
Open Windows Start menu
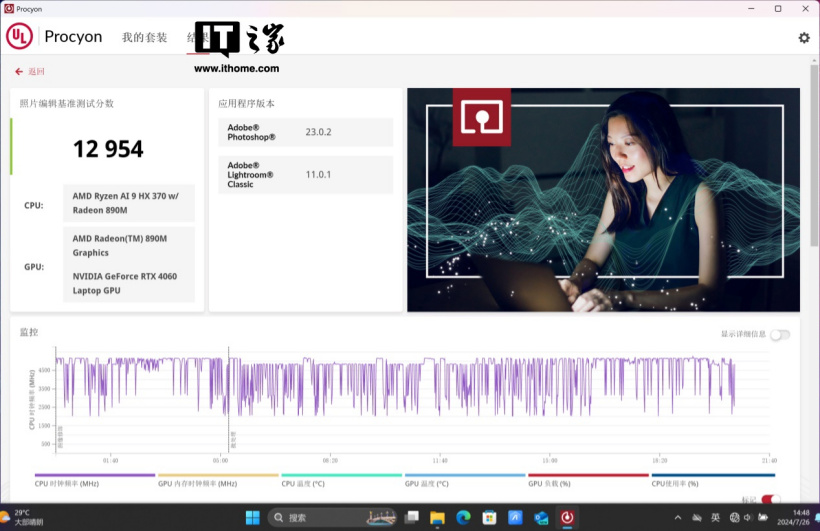[x=252, y=517]
